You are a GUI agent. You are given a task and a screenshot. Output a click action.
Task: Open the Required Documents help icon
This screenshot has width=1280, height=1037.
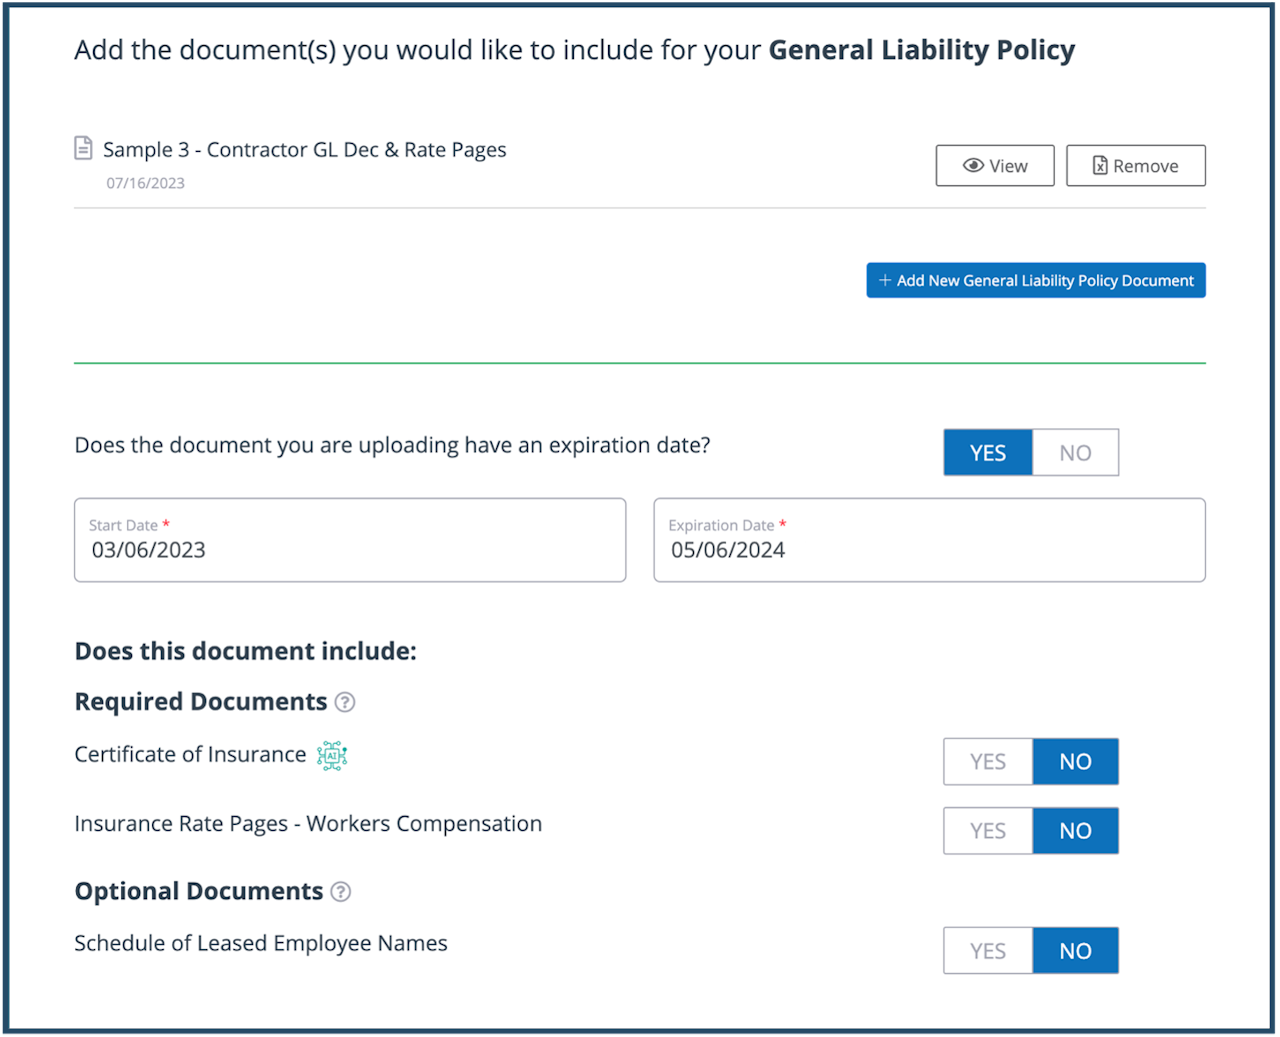click(x=345, y=702)
